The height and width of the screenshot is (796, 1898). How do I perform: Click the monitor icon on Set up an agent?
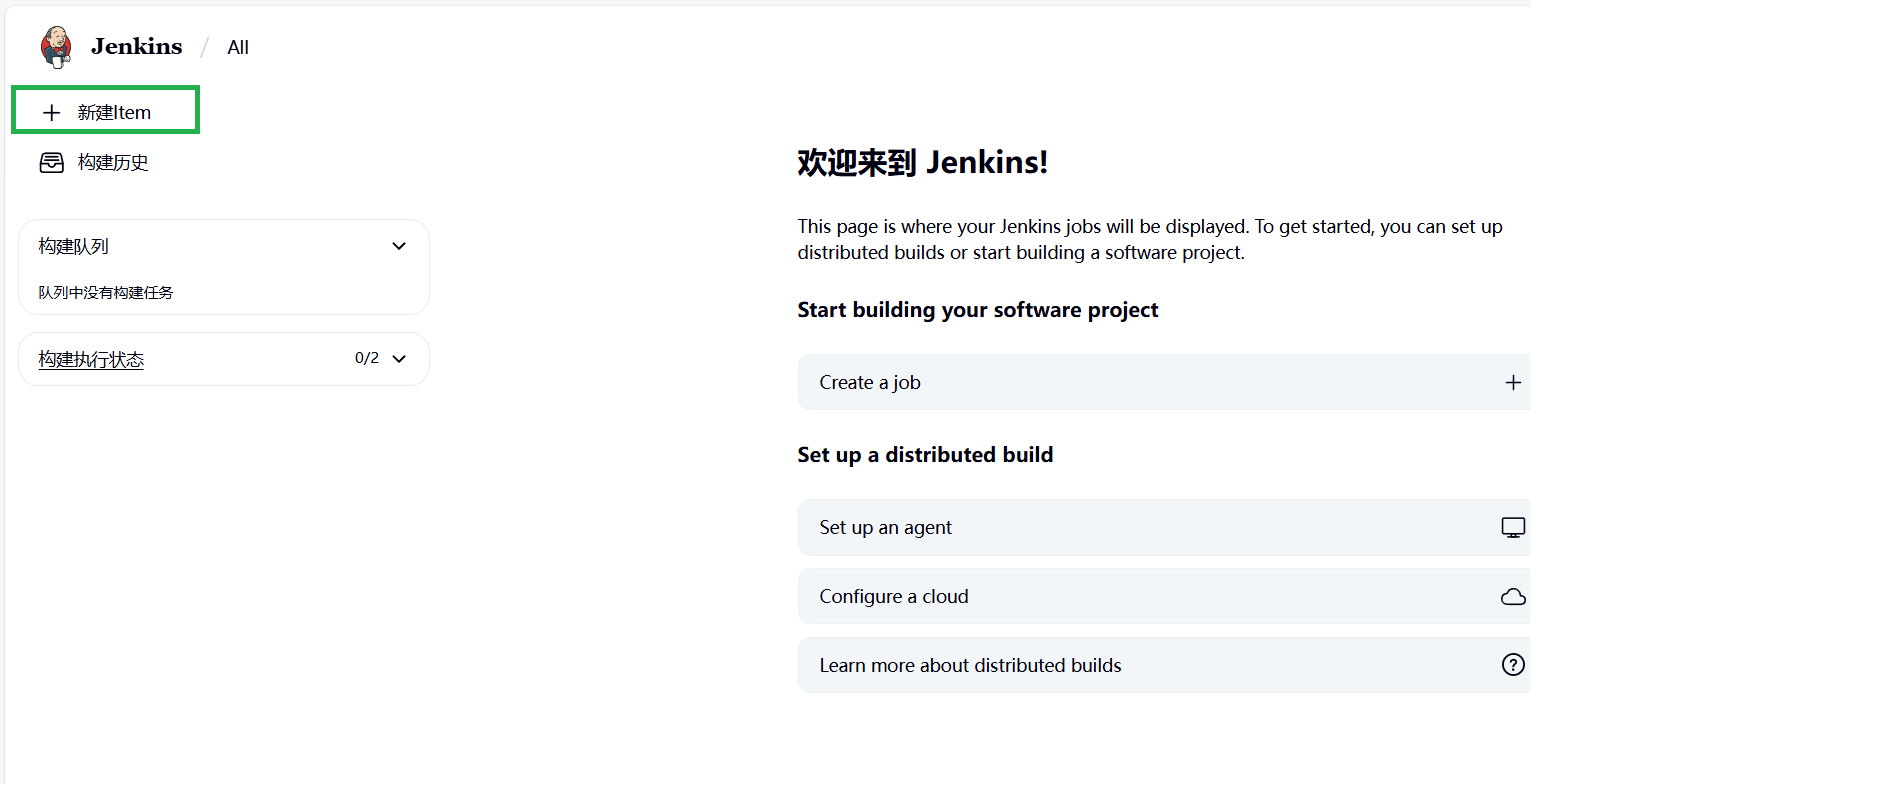pyautogui.click(x=1513, y=528)
